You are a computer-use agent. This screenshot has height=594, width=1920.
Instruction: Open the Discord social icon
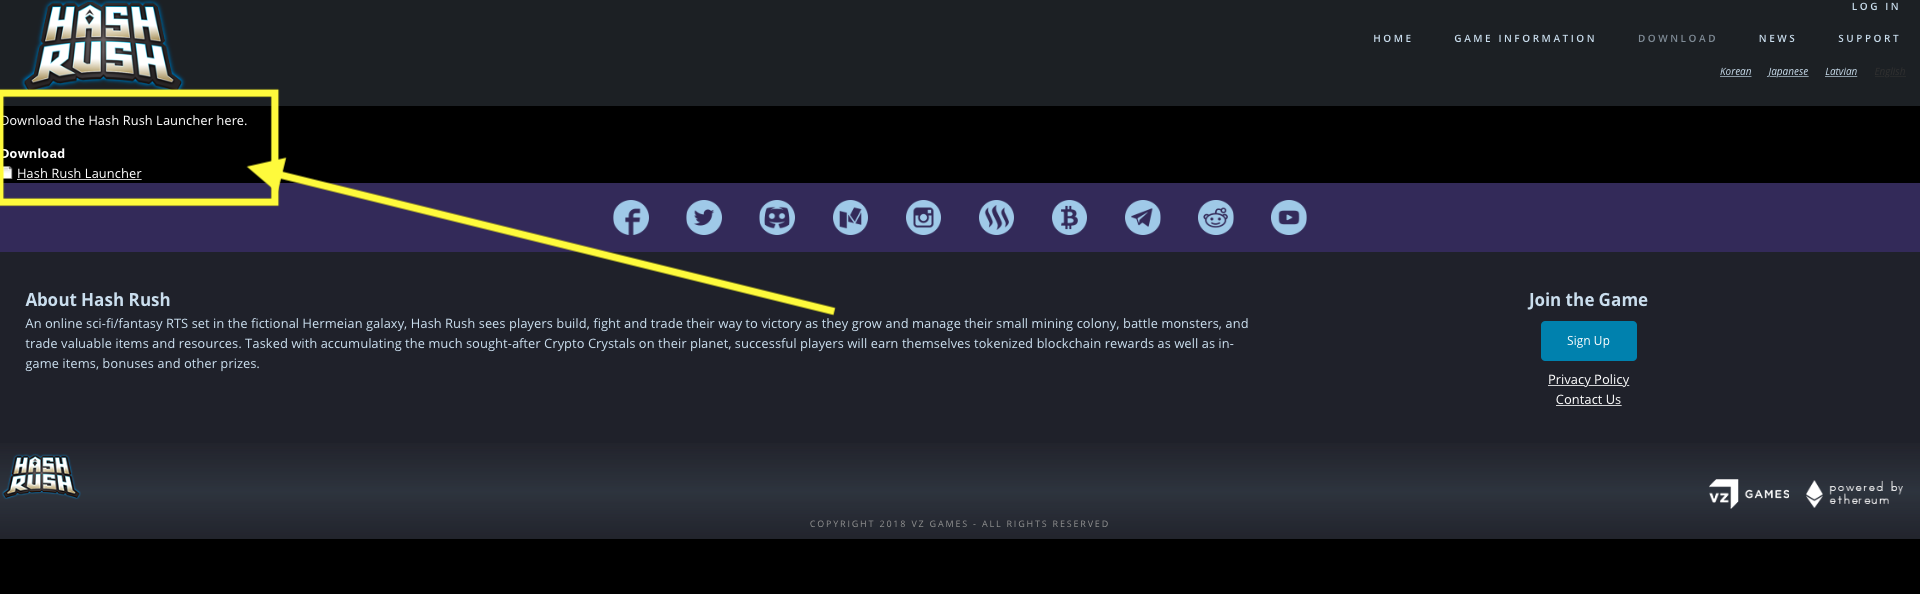777,217
